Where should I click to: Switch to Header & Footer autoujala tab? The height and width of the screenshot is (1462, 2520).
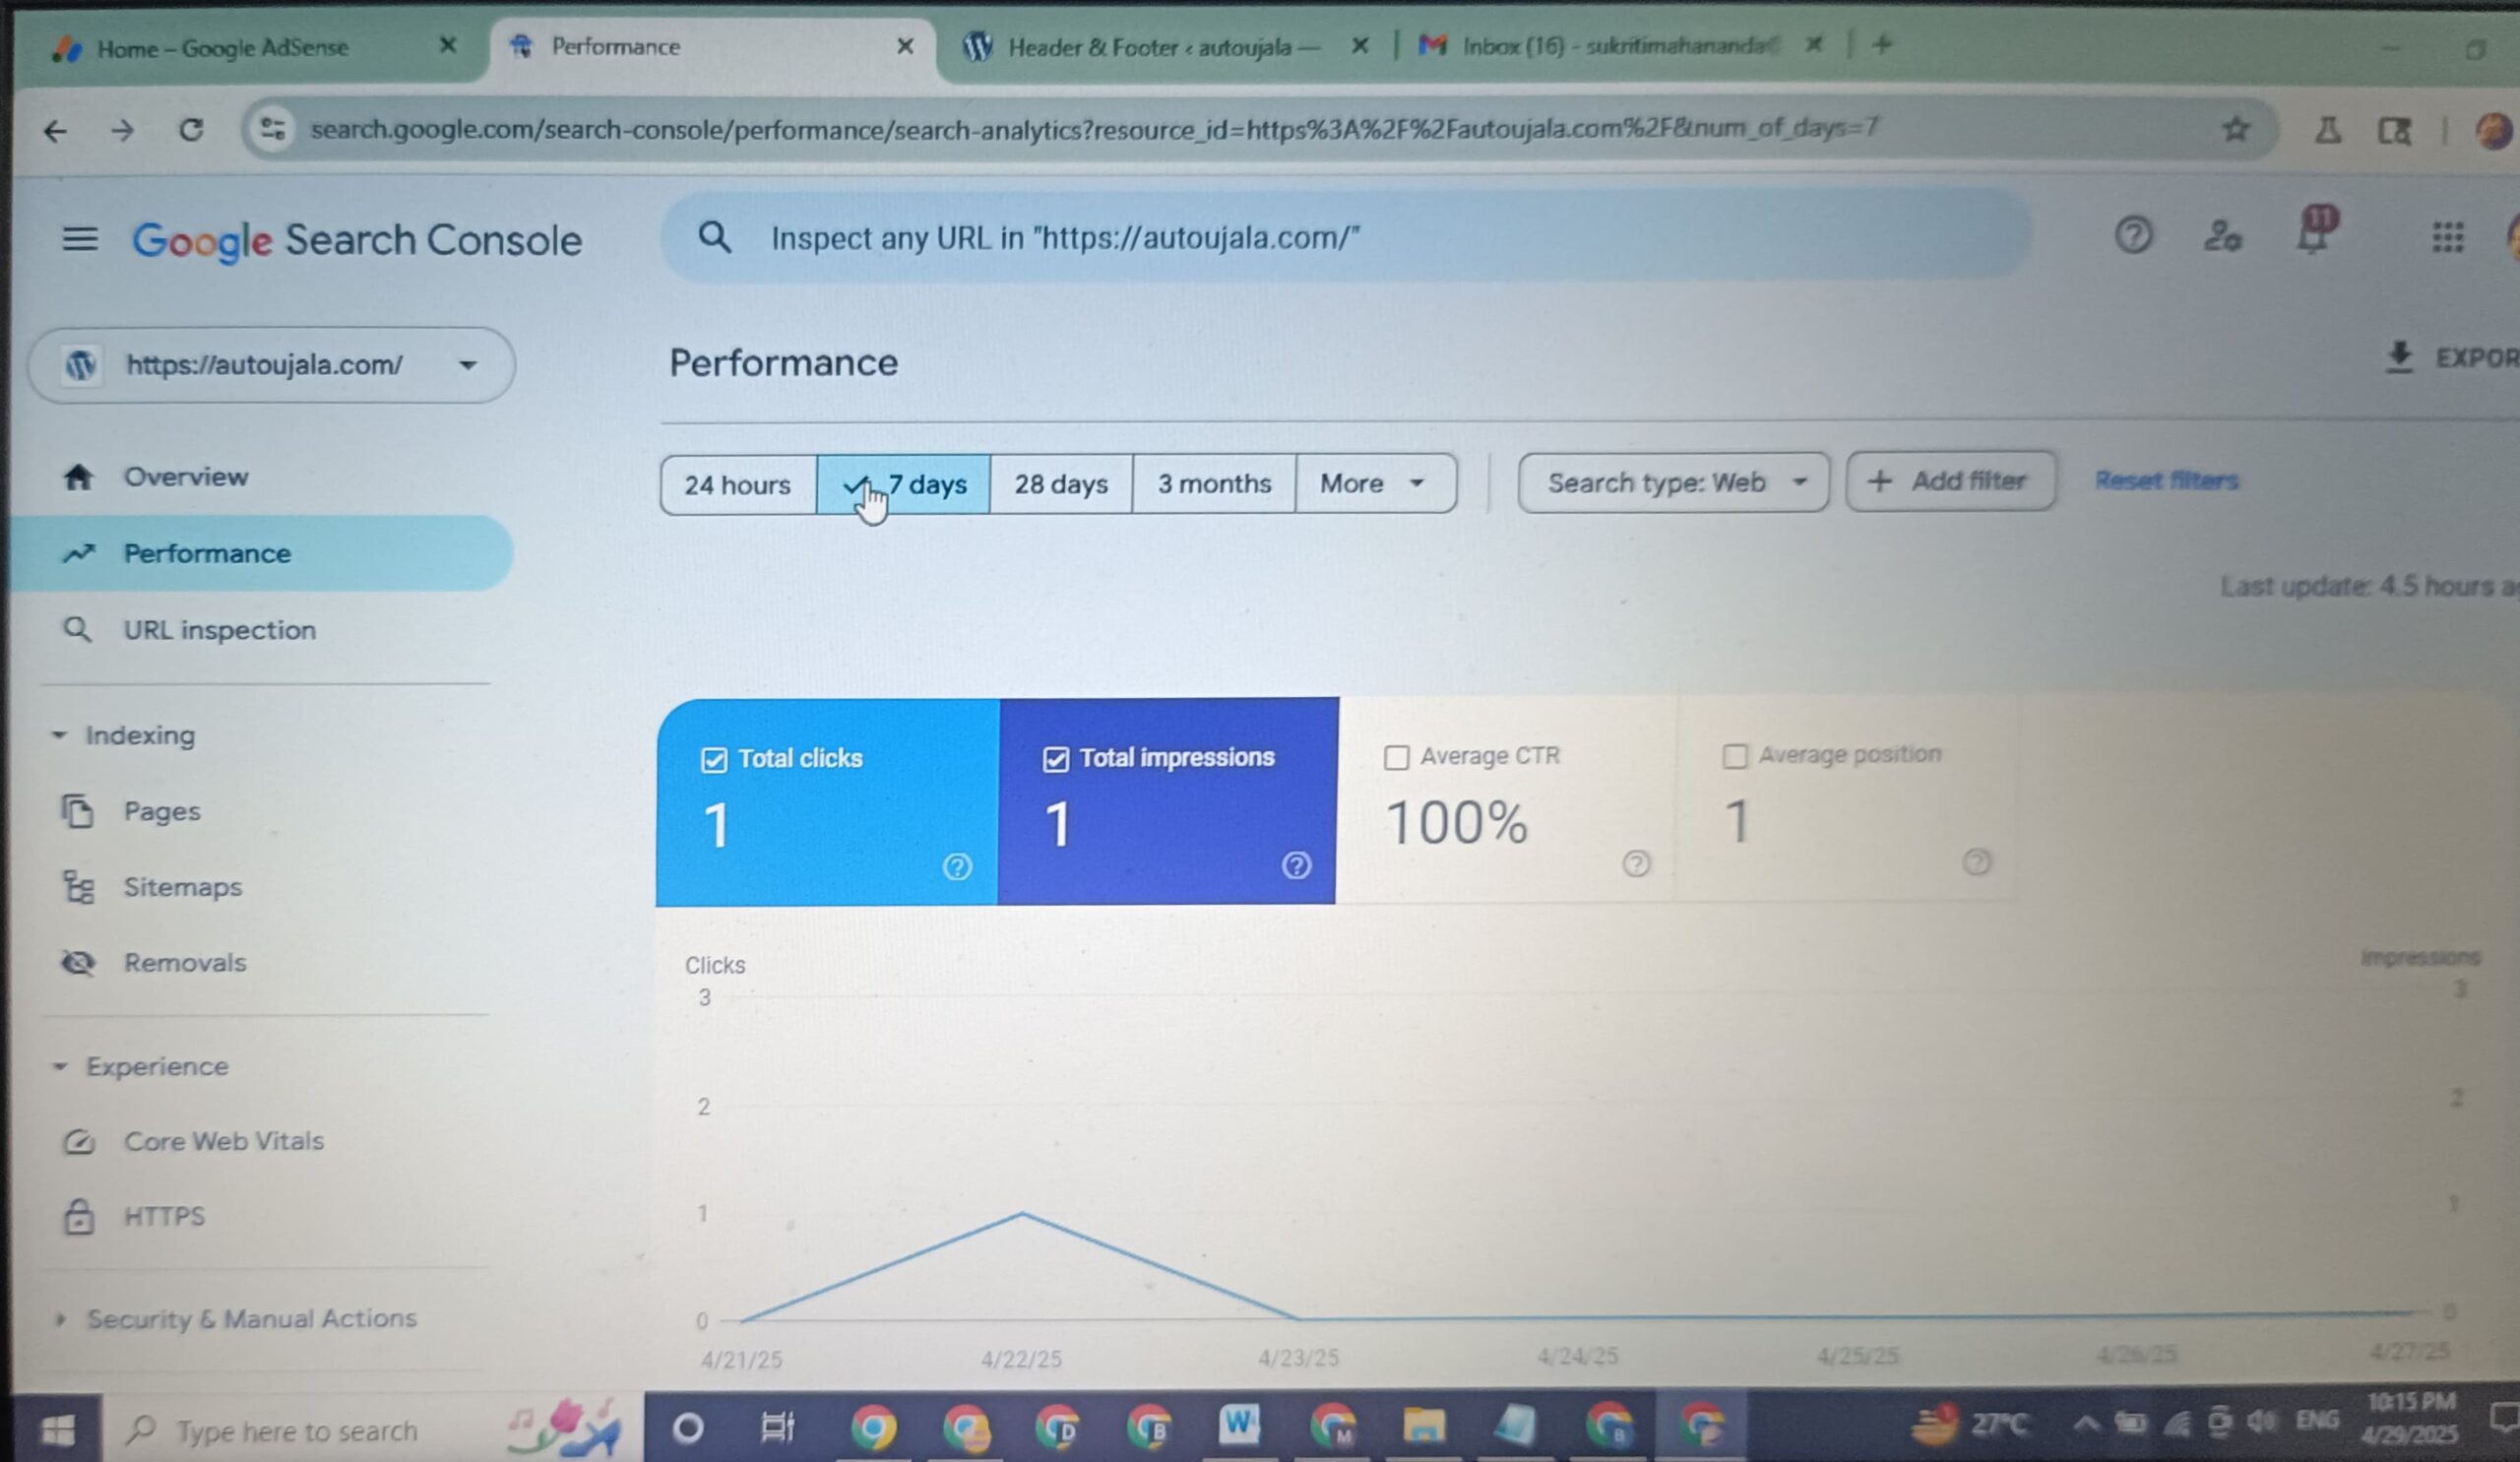[1165, 46]
